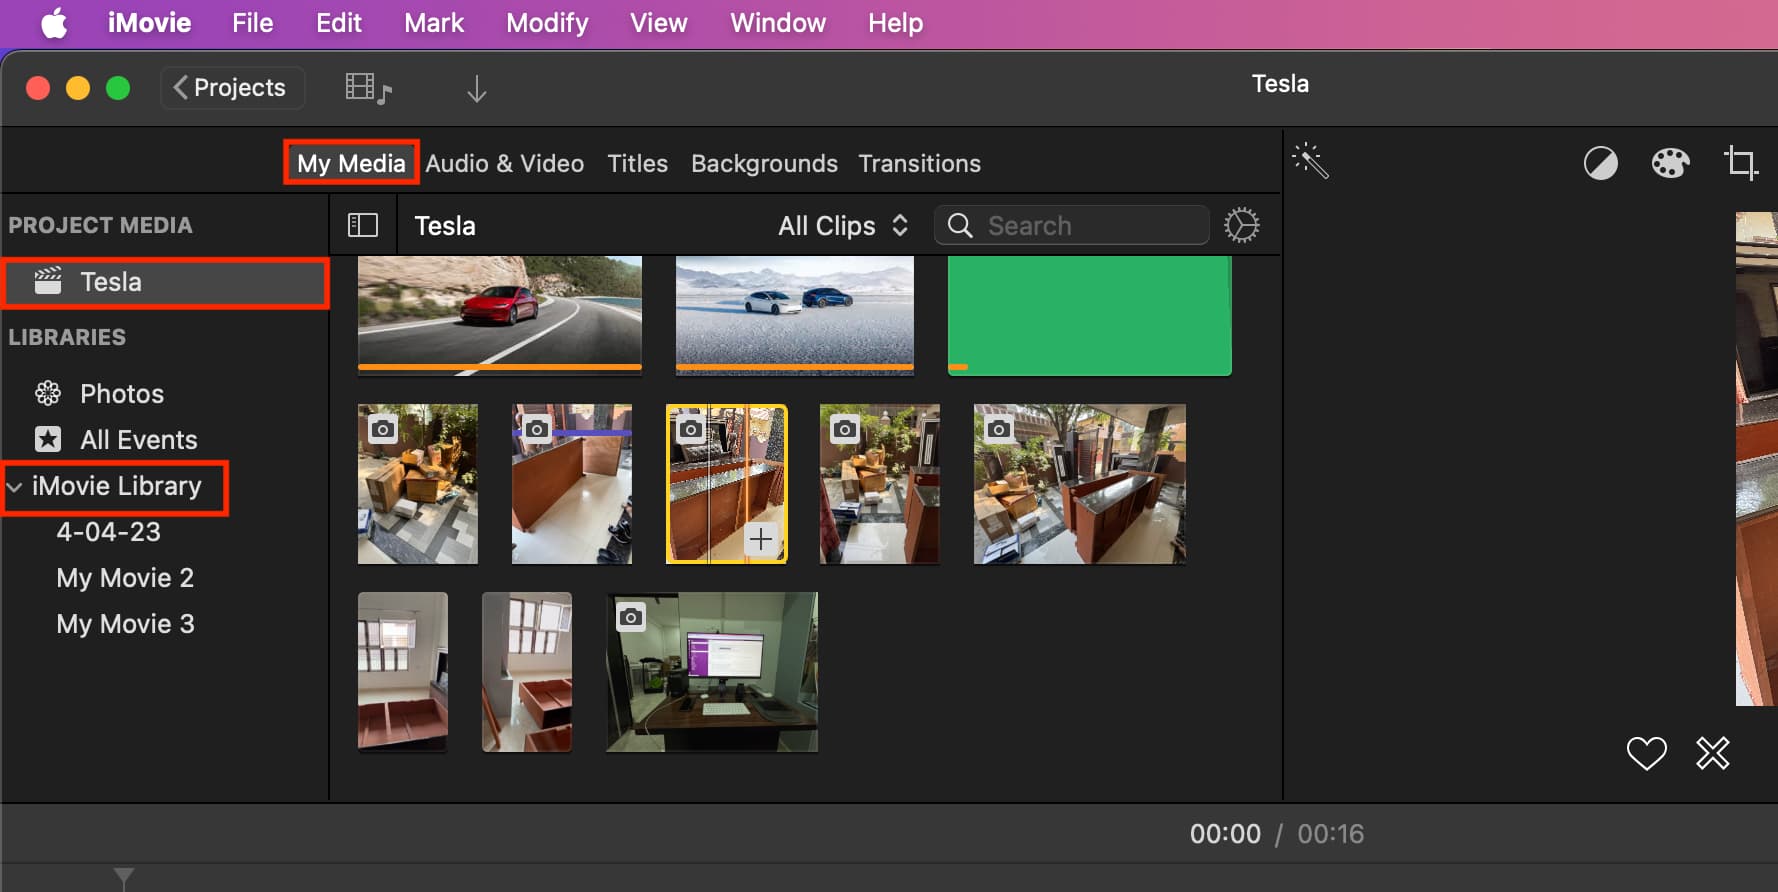Click the 00:16 total duration text
1778x892 pixels.
(x=1331, y=834)
